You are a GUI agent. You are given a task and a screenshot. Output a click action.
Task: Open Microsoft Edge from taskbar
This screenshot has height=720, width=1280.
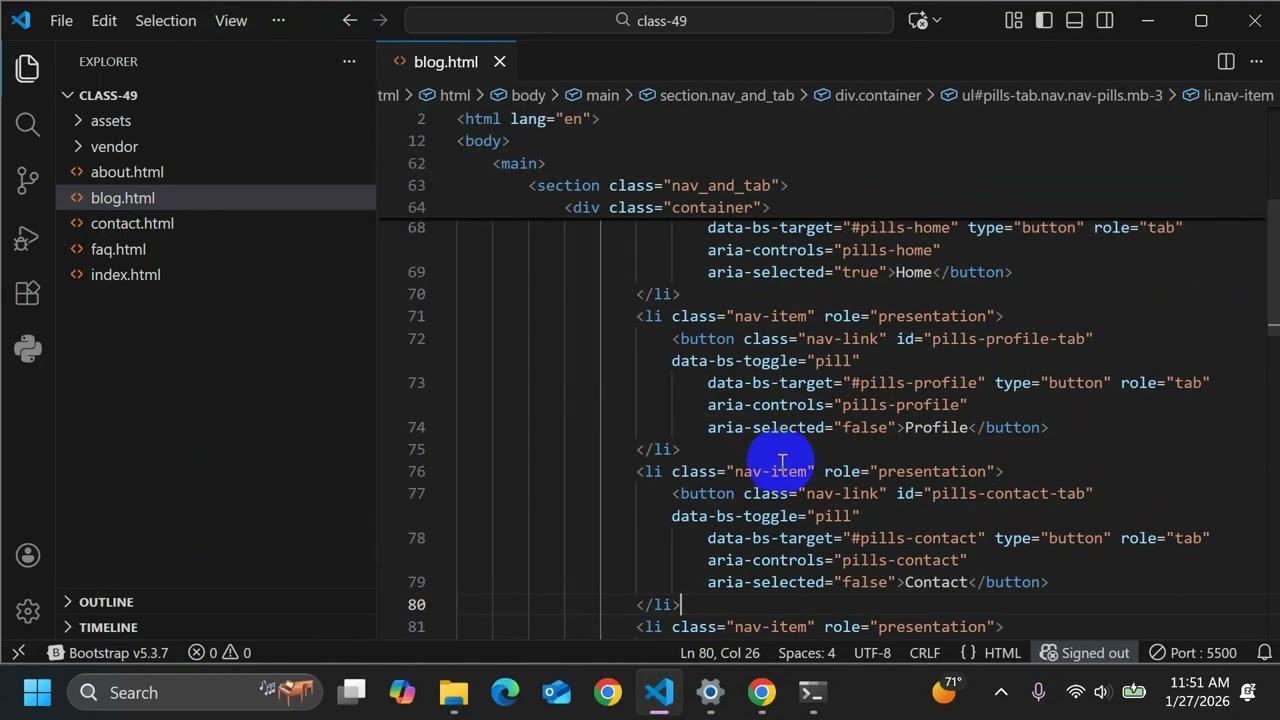coord(505,692)
